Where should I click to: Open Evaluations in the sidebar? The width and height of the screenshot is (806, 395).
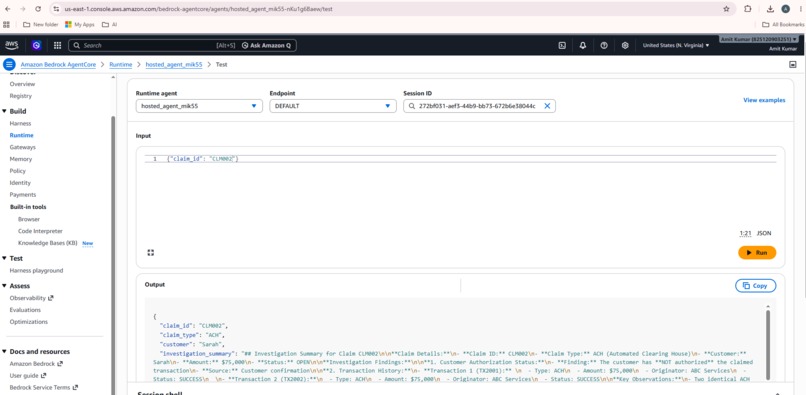[x=25, y=310]
